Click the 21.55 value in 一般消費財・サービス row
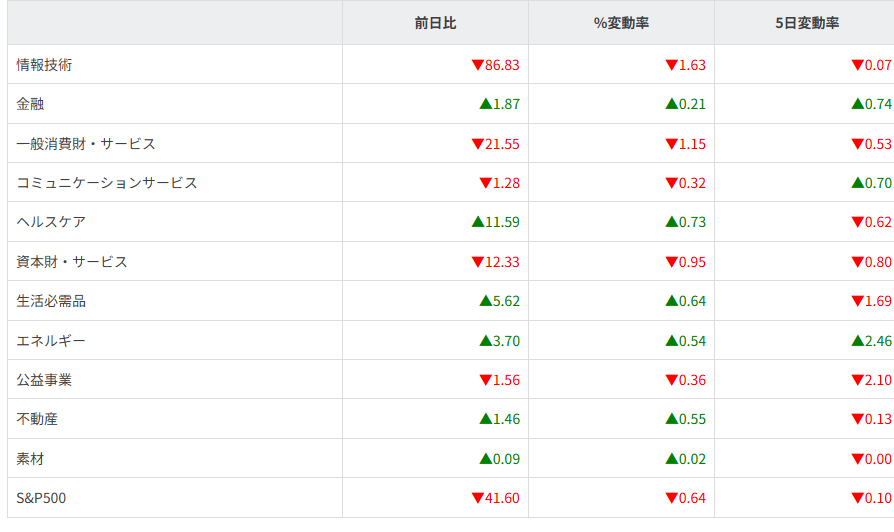This screenshot has height=532, width=894. [x=502, y=144]
